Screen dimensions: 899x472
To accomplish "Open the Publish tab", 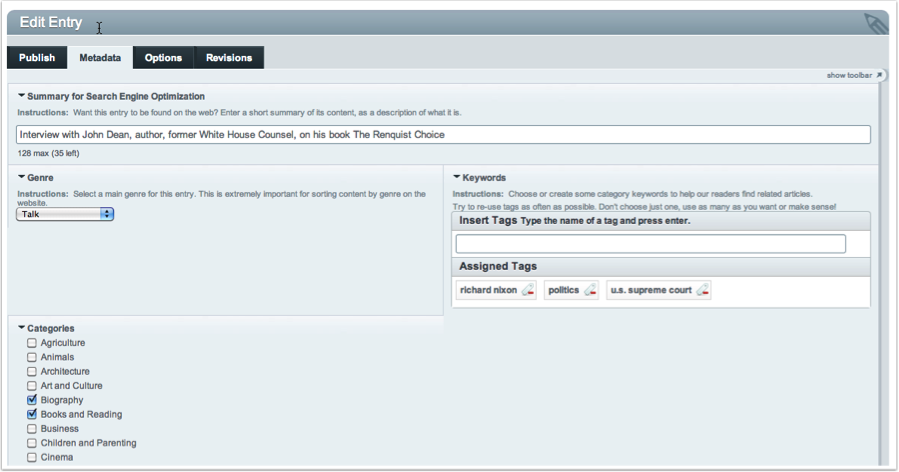I will point(37,57).
